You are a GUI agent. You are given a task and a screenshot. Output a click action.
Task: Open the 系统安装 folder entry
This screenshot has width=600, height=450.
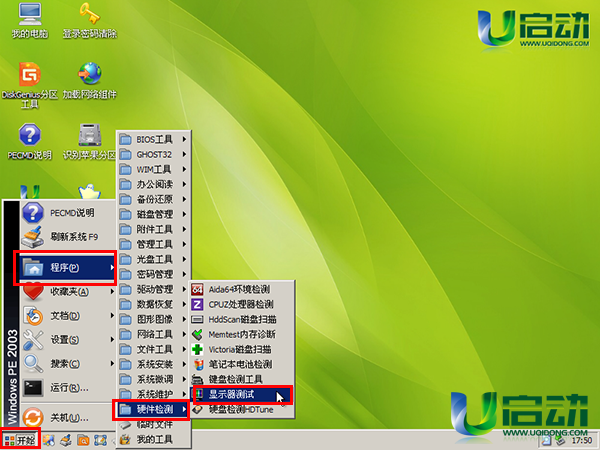click(x=153, y=364)
